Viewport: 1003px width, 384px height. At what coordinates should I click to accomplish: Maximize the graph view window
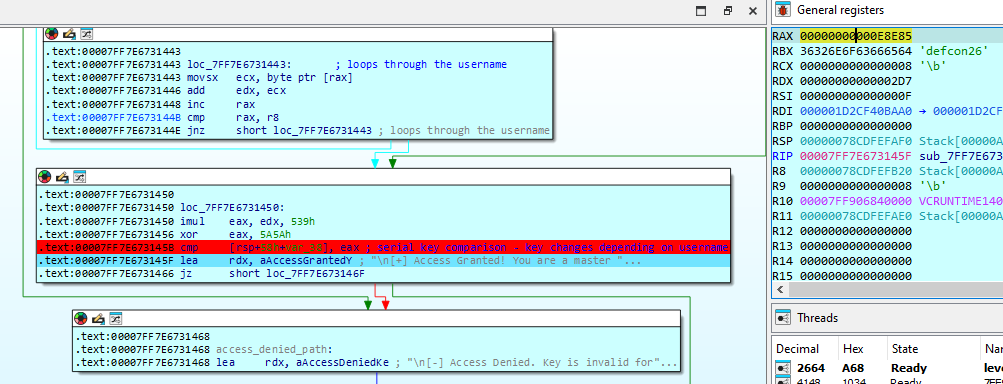[x=701, y=11]
